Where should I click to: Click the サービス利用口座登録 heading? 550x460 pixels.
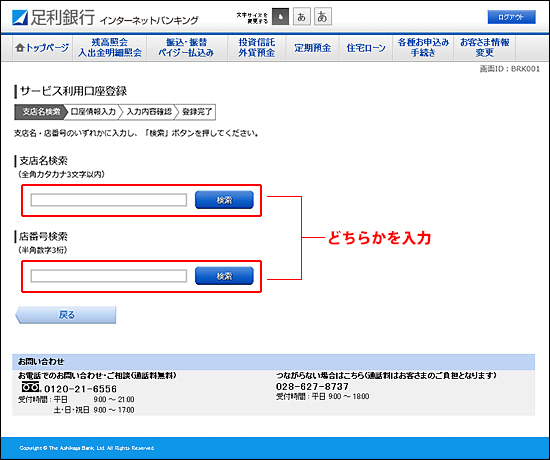pyautogui.click(x=73, y=91)
